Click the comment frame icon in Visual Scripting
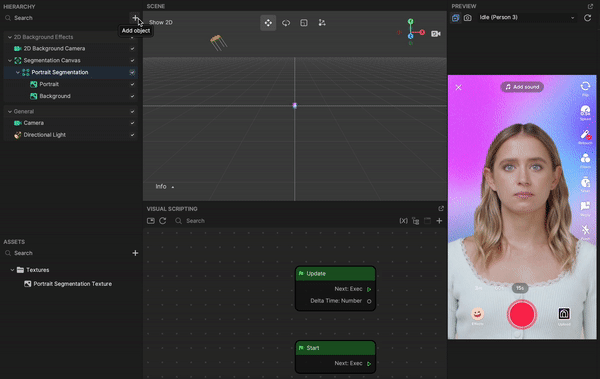The width and height of the screenshot is (600, 379). point(427,221)
